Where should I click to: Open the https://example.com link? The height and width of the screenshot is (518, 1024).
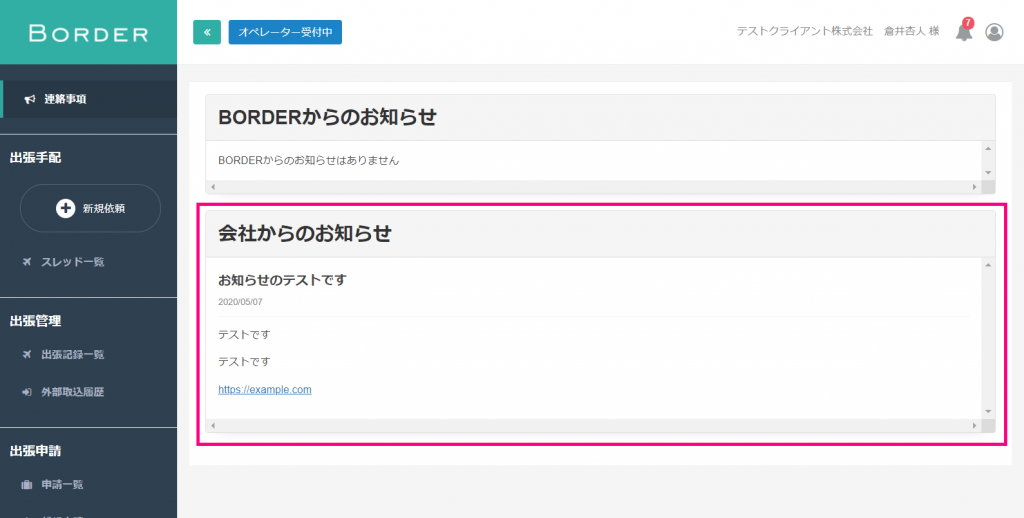tap(265, 389)
